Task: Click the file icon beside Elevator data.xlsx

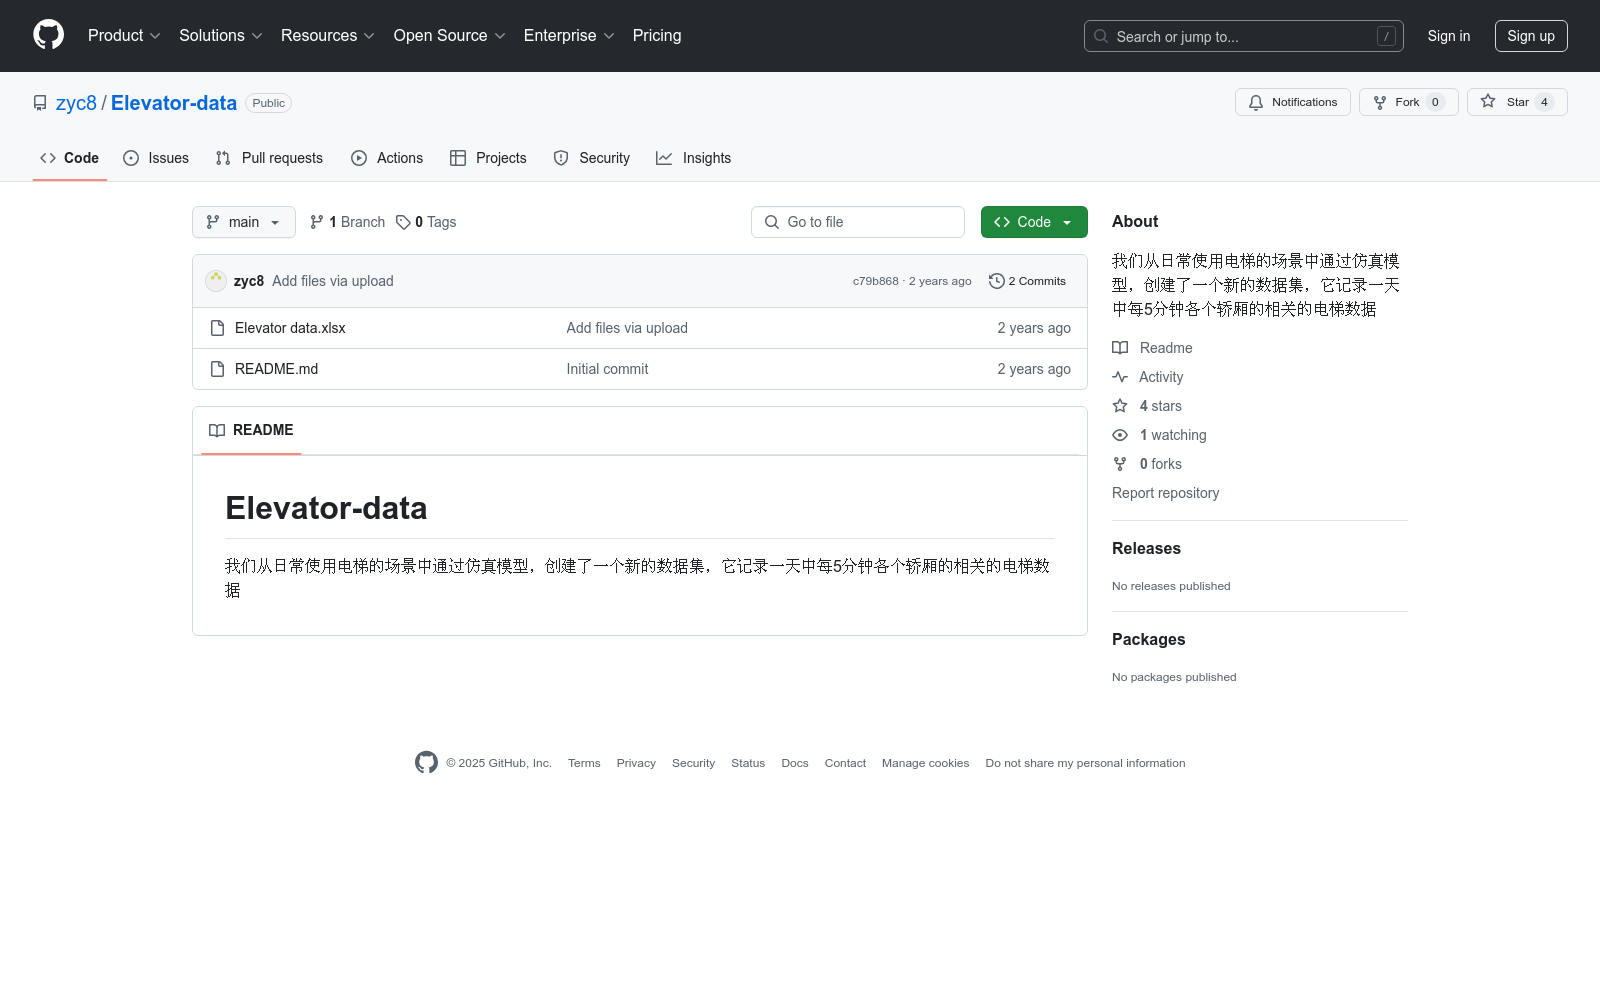Action: pos(217,328)
